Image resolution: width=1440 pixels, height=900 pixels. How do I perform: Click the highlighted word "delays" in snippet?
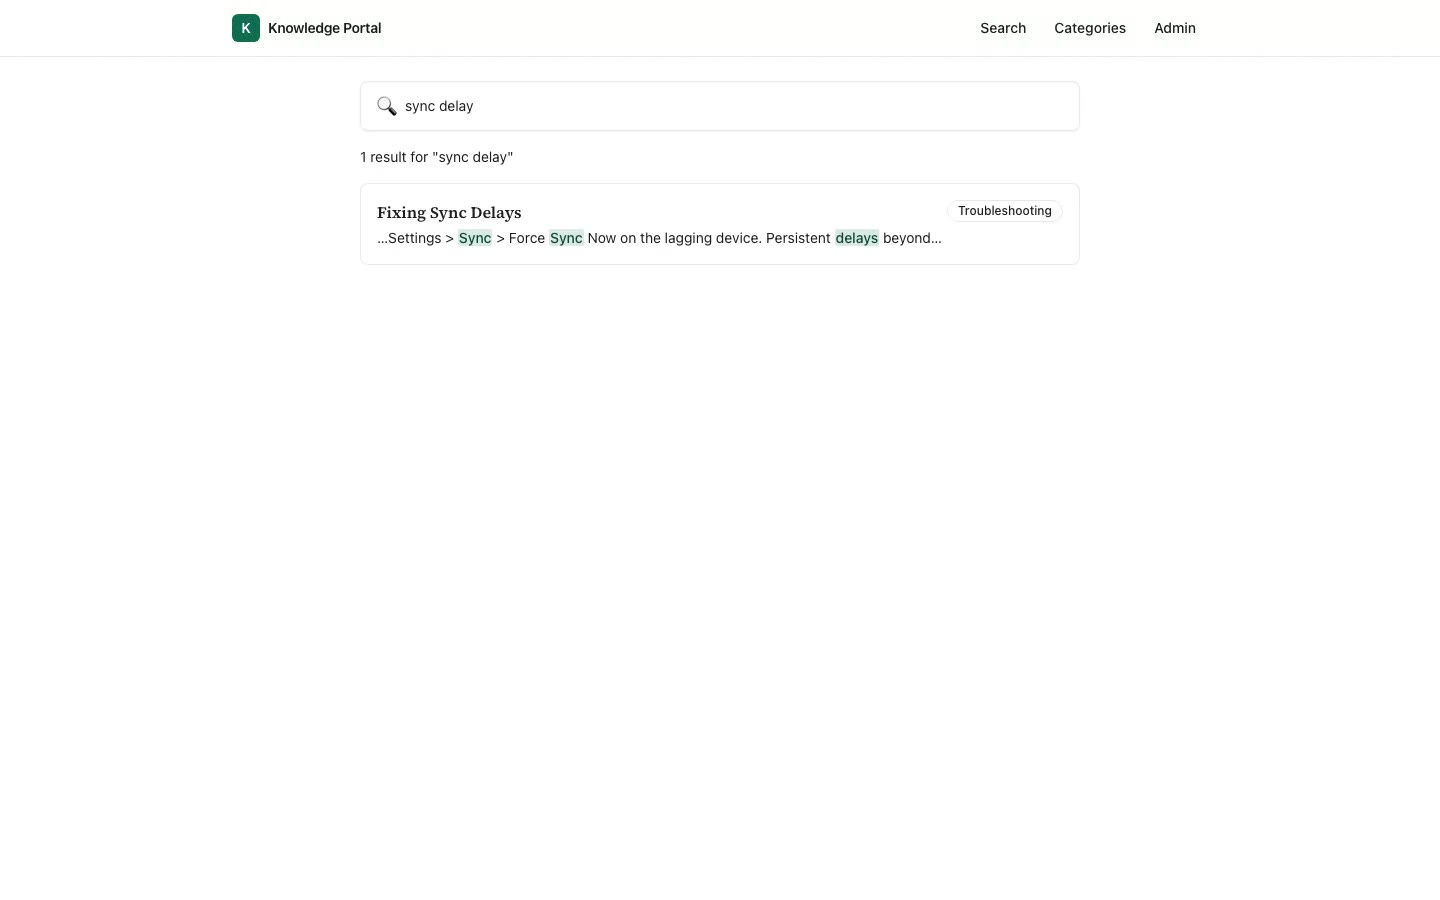857,238
